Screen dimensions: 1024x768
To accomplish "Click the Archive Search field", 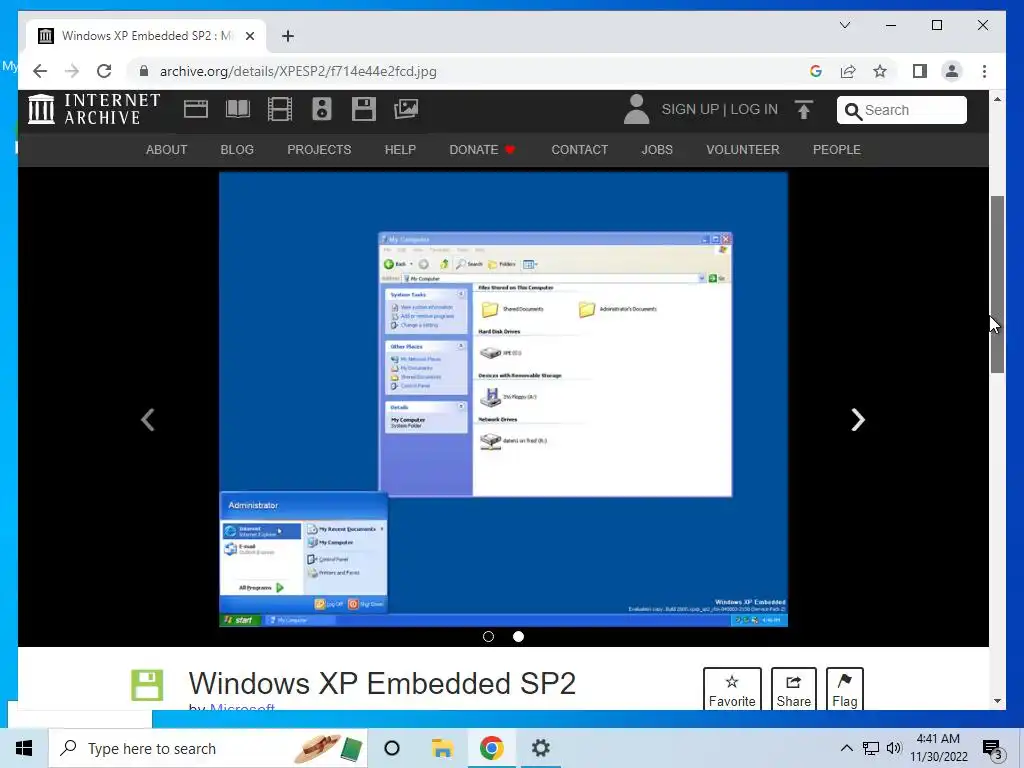I will 901,110.
